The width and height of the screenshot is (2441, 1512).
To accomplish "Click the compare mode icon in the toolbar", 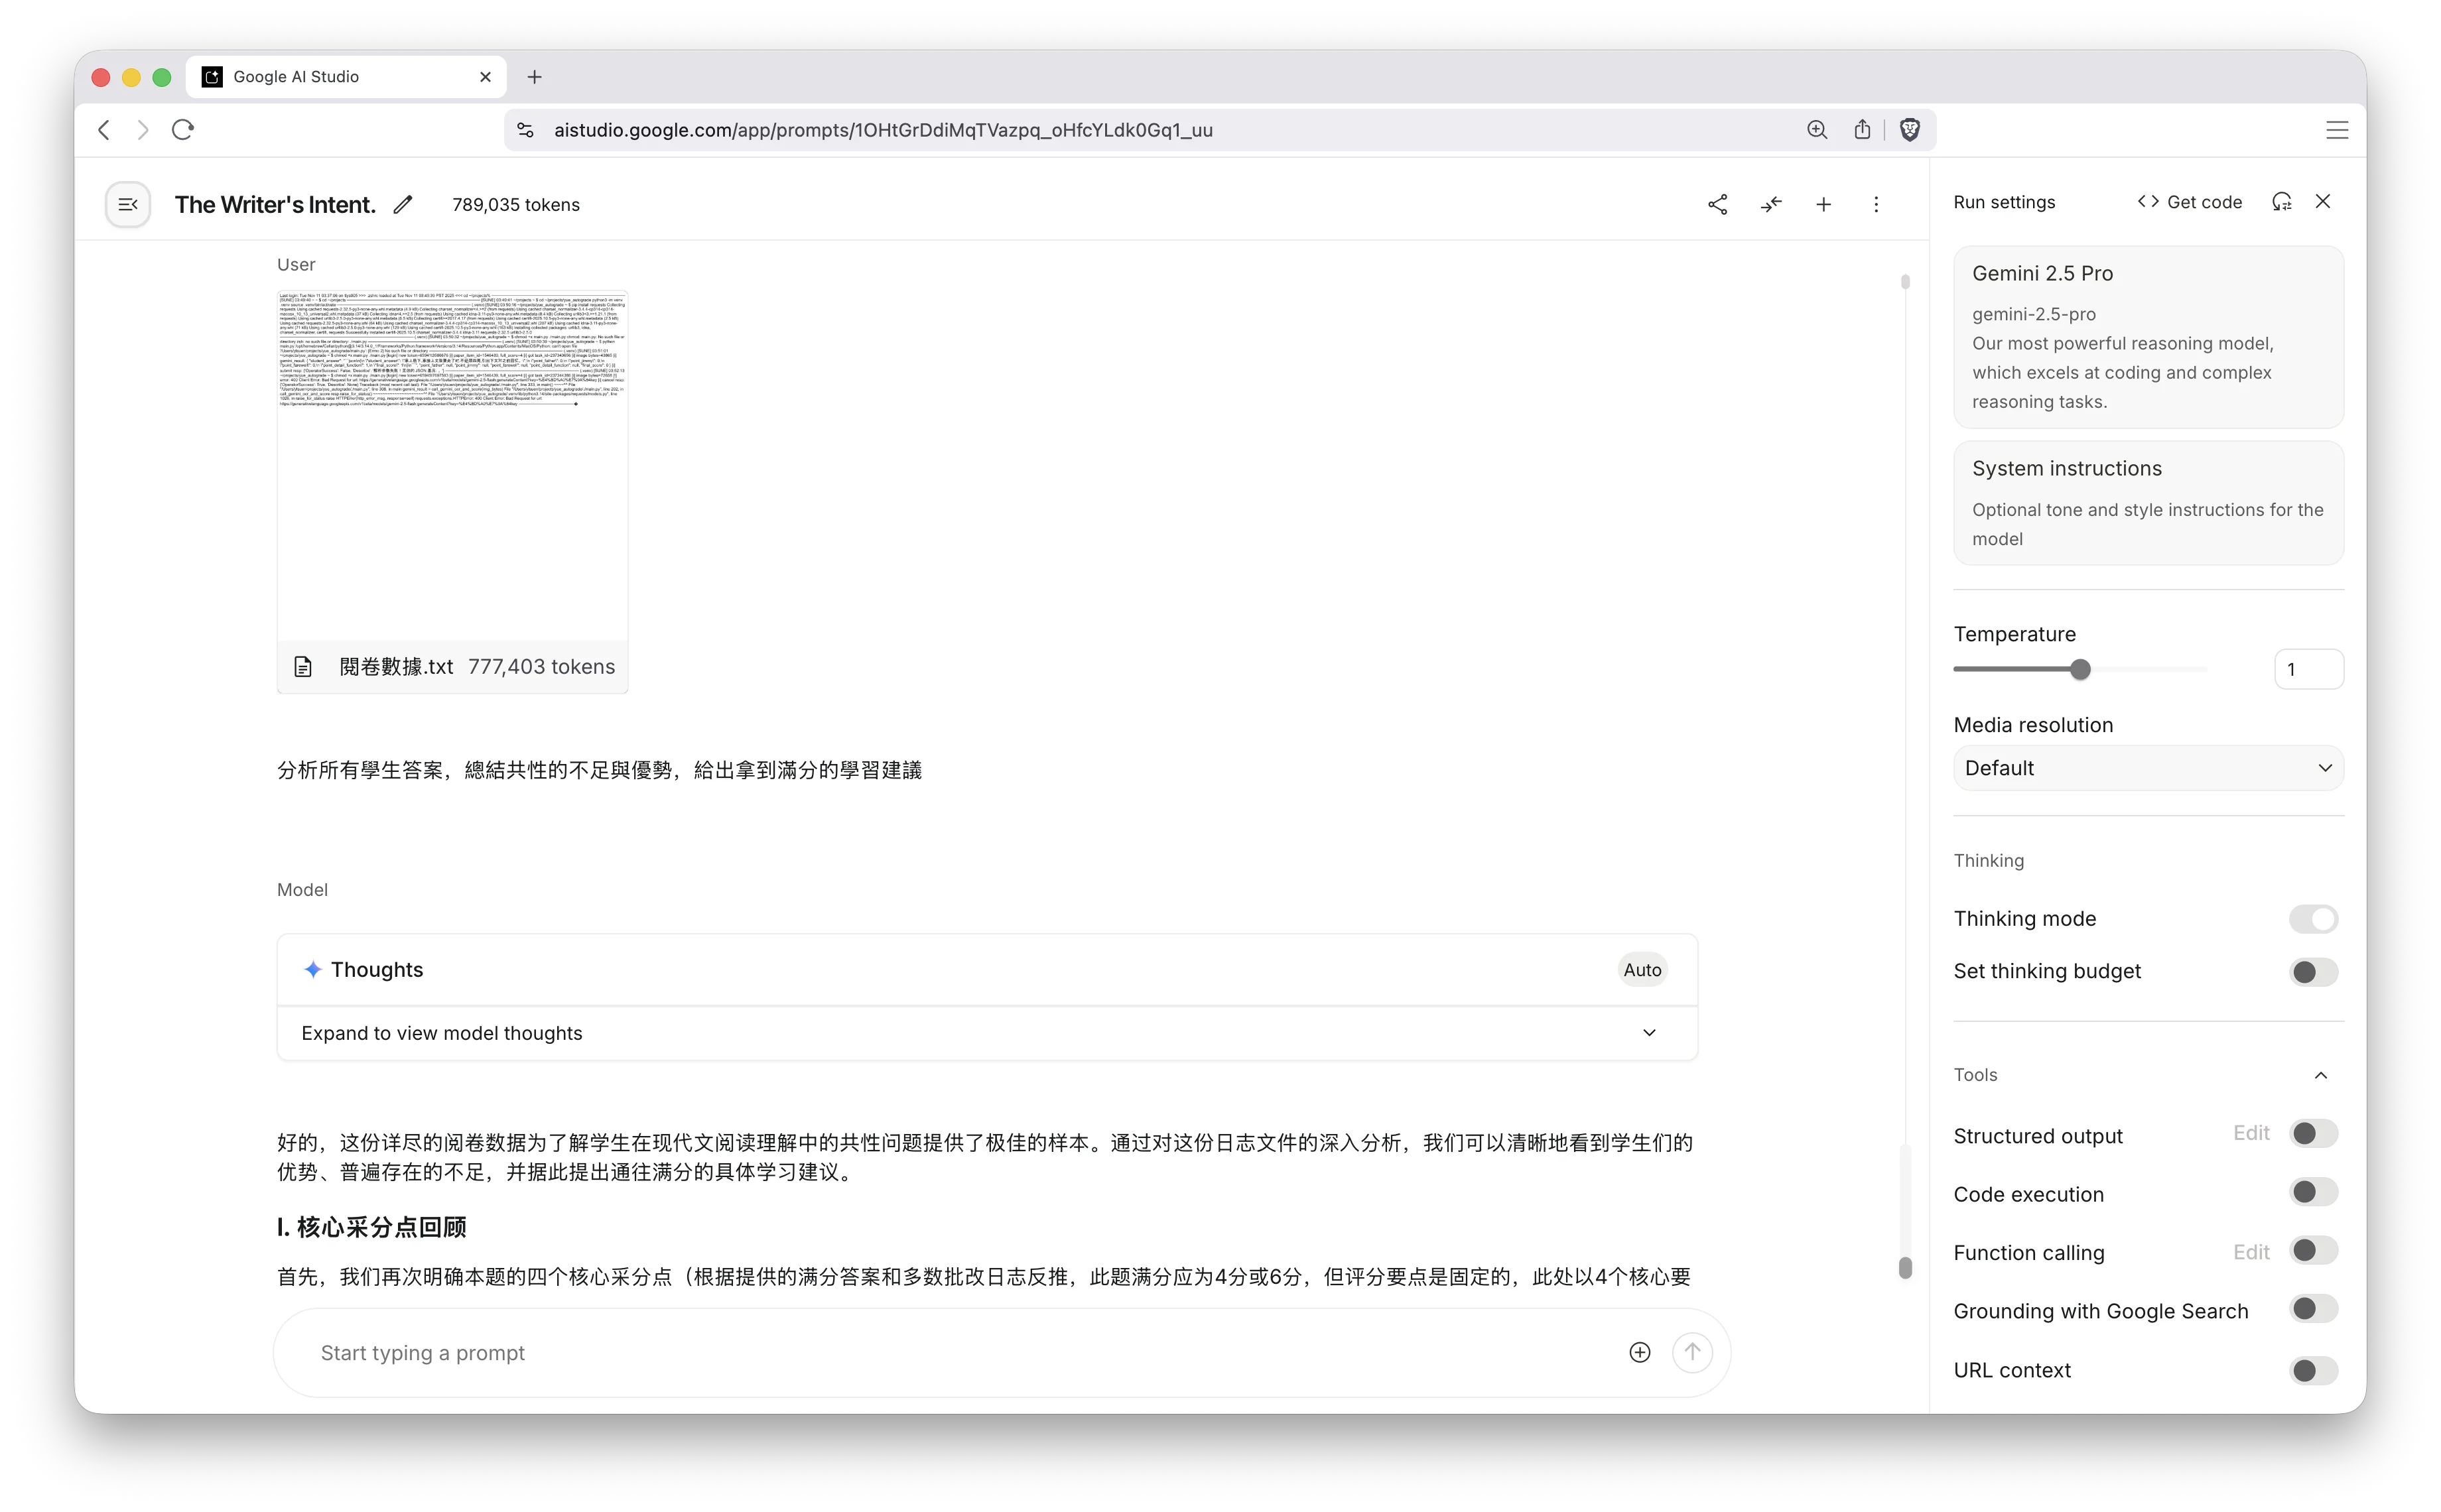I will [1771, 204].
